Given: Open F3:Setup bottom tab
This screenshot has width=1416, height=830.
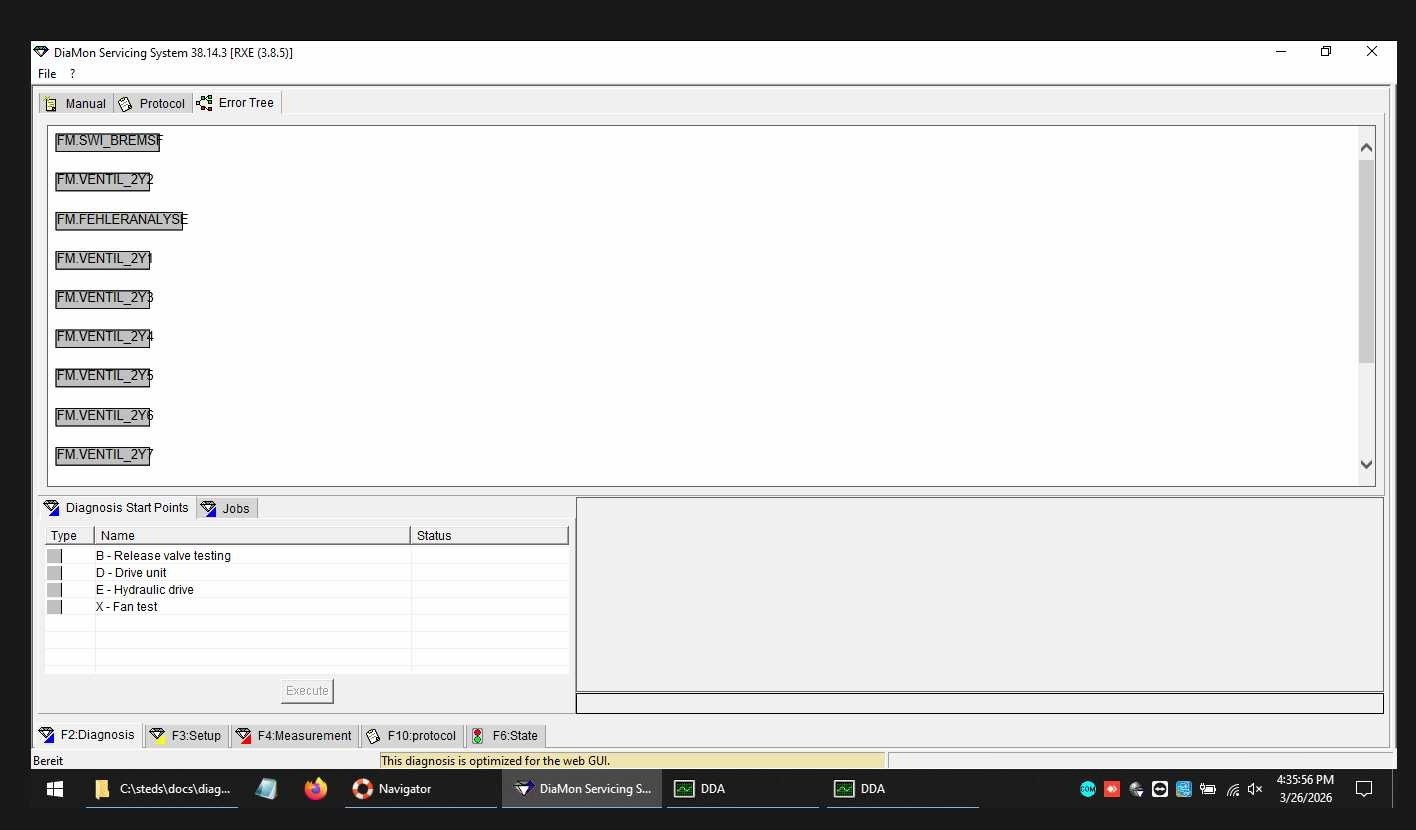Looking at the screenshot, I should 186,735.
